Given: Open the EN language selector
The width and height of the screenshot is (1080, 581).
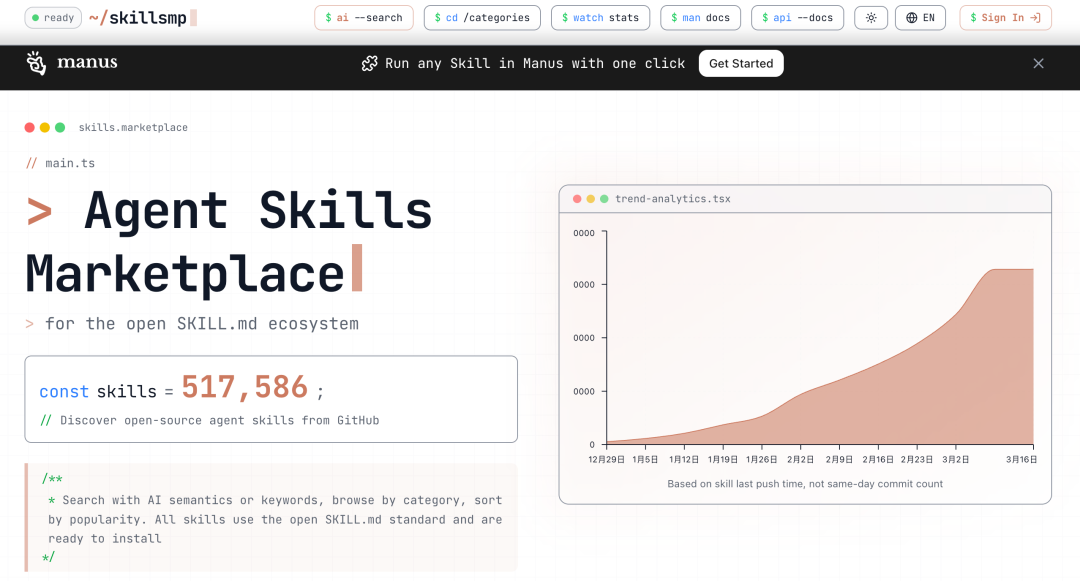Looking at the screenshot, I should coord(920,18).
